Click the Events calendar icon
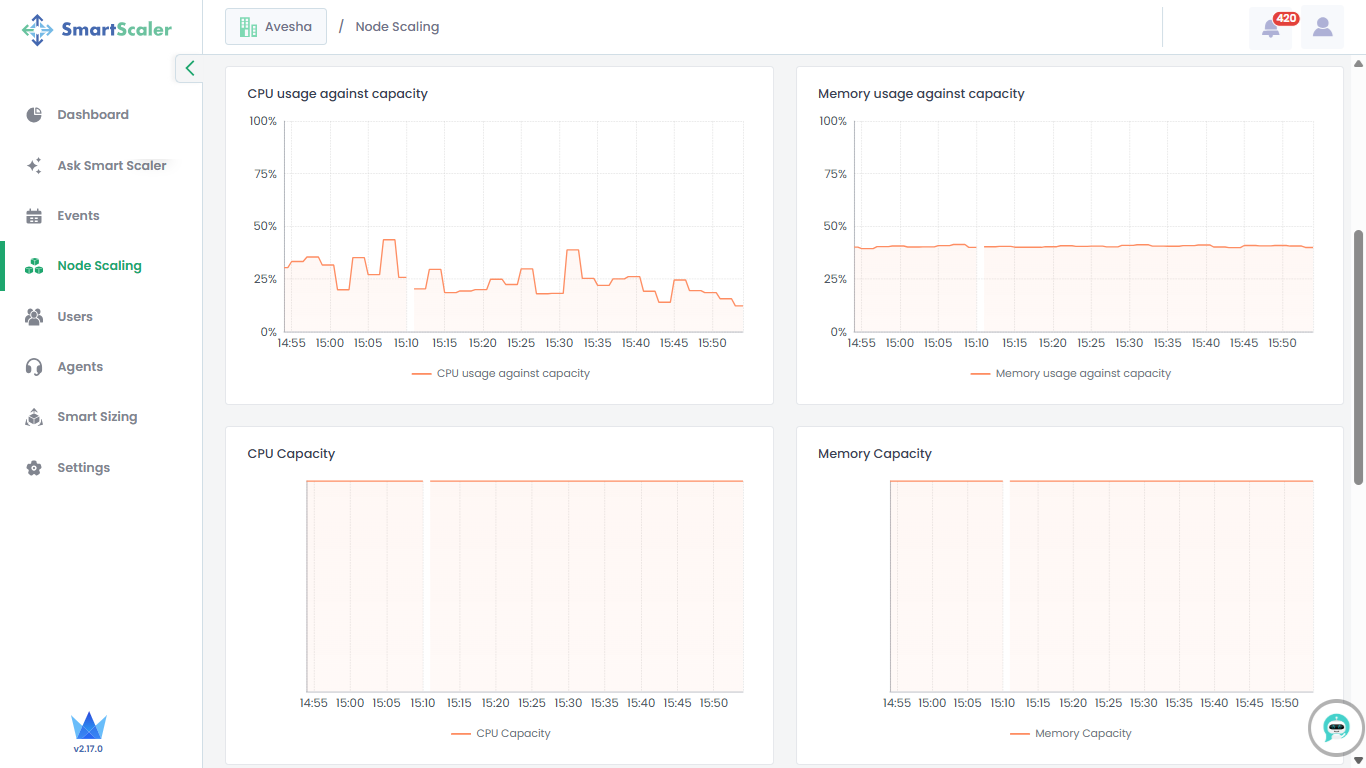The image size is (1366, 768). (34, 216)
